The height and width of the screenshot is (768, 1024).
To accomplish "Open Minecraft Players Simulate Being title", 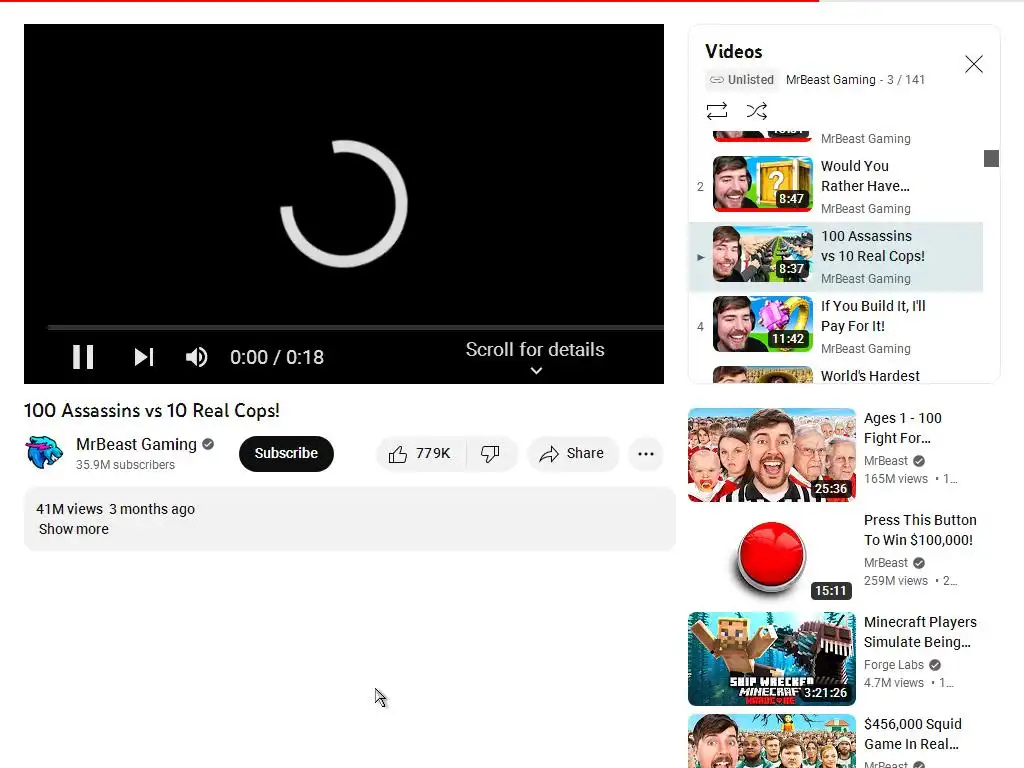I will coord(920,632).
